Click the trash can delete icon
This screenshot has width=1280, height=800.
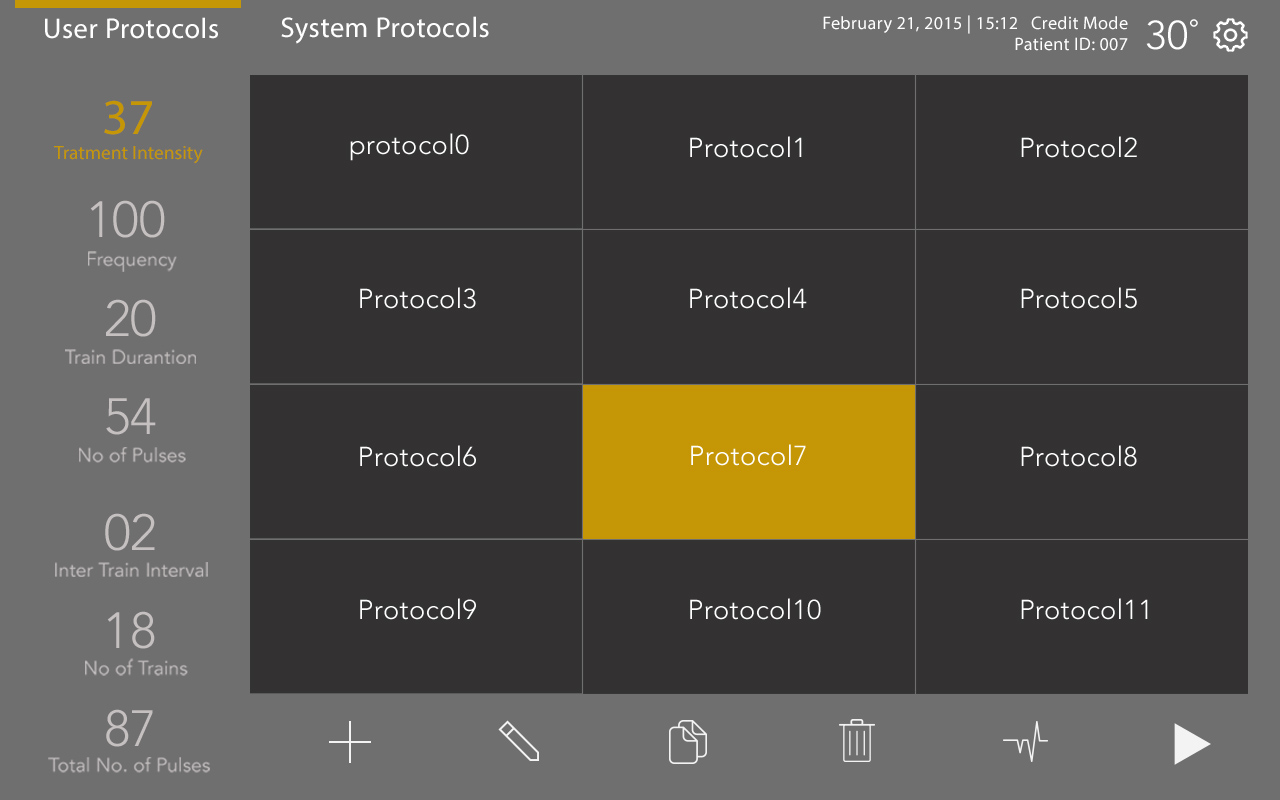pos(857,742)
